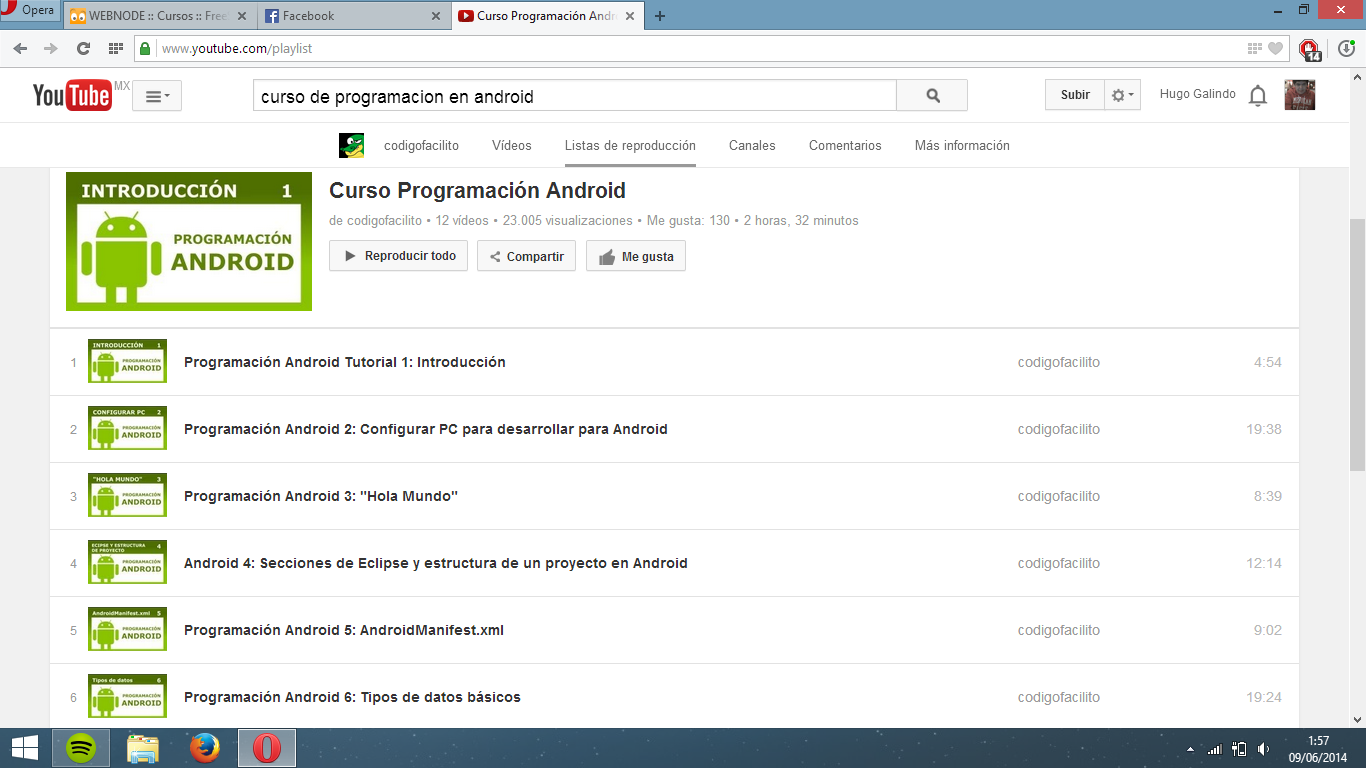The image size is (1366, 768).
Task: Show hidden system tray icons
Action: pyautogui.click(x=1190, y=749)
